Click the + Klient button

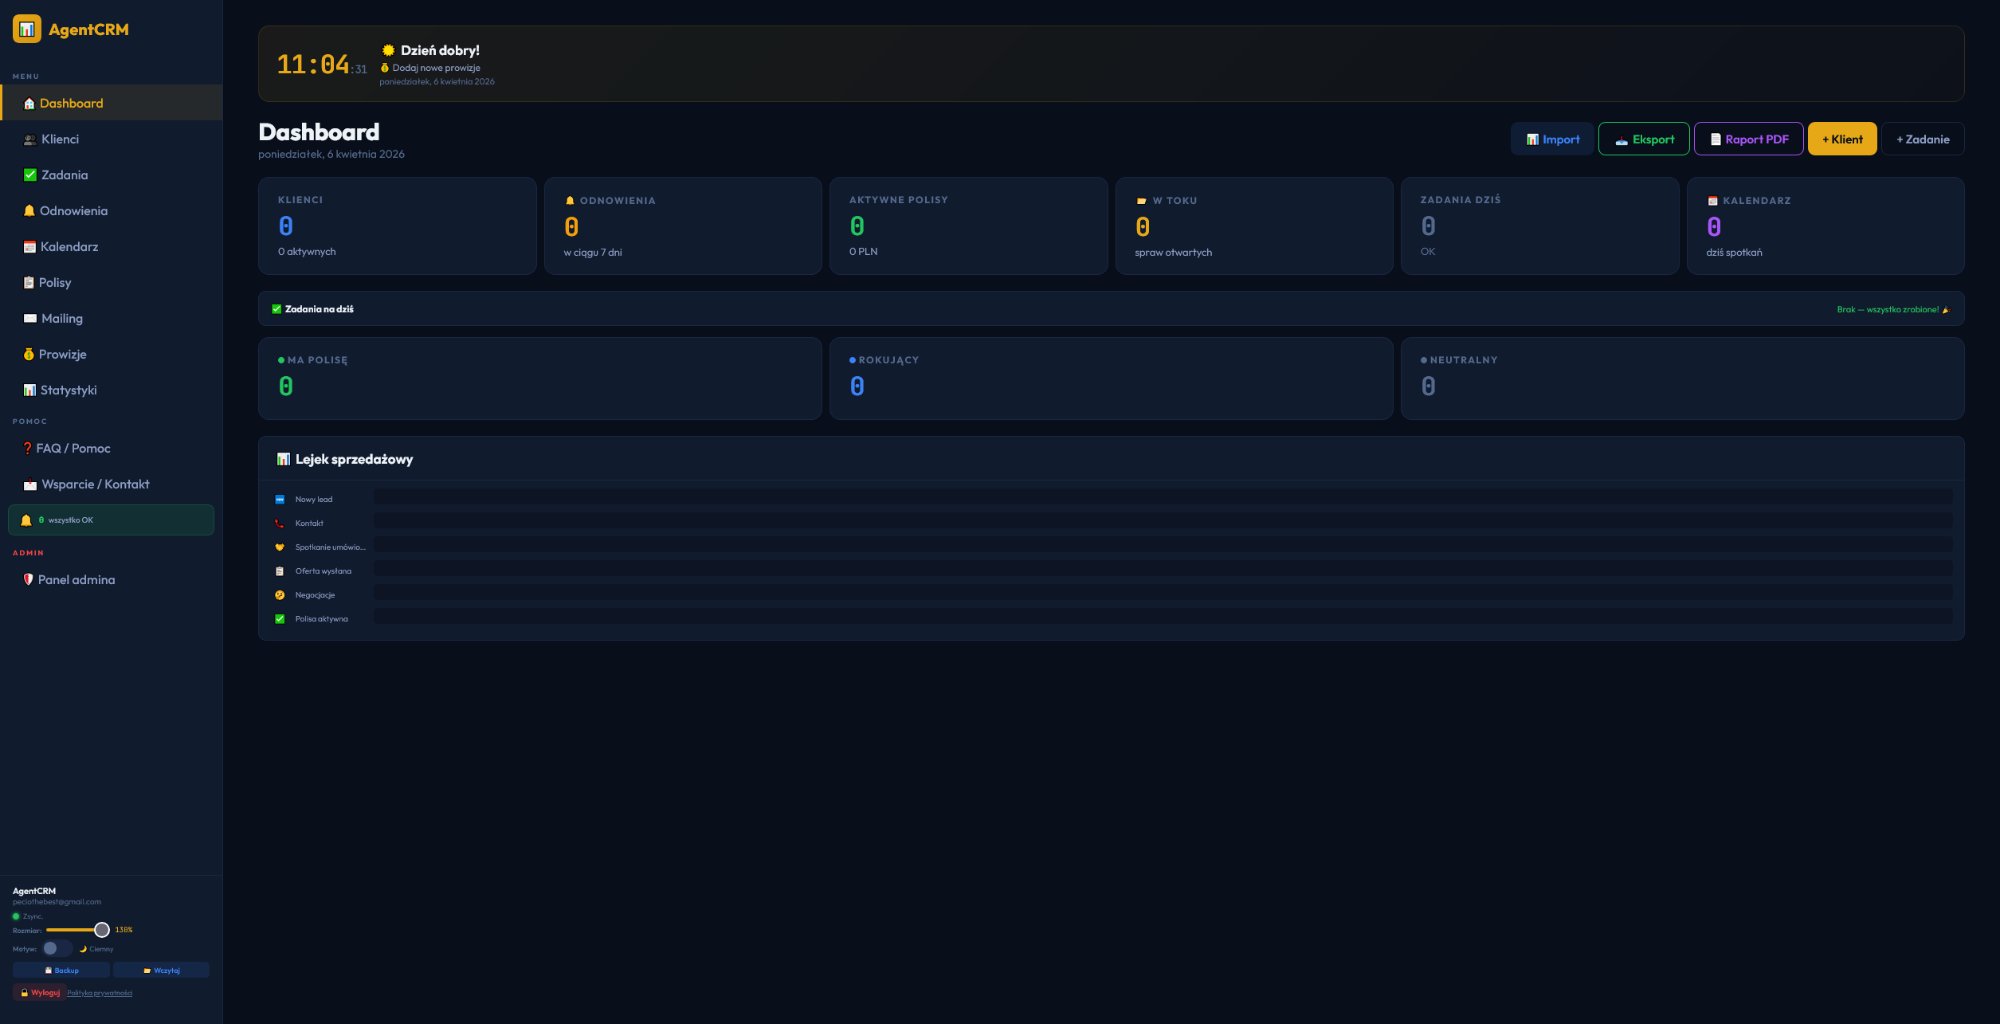pos(1842,139)
